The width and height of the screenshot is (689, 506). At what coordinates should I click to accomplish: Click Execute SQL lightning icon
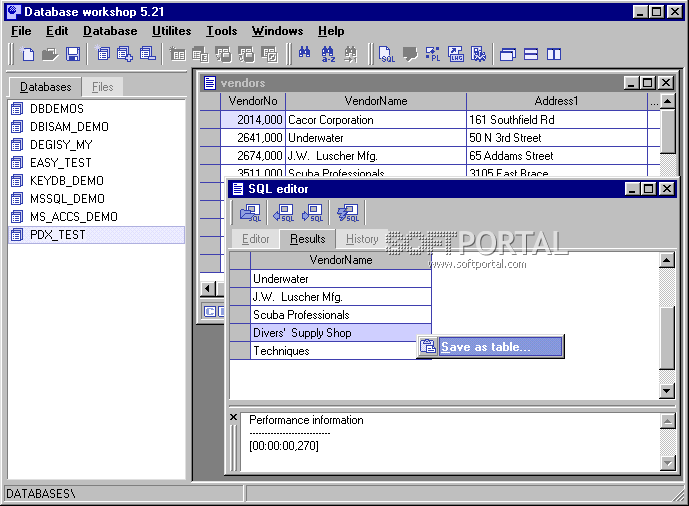pyautogui.click(x=348, y=213)
